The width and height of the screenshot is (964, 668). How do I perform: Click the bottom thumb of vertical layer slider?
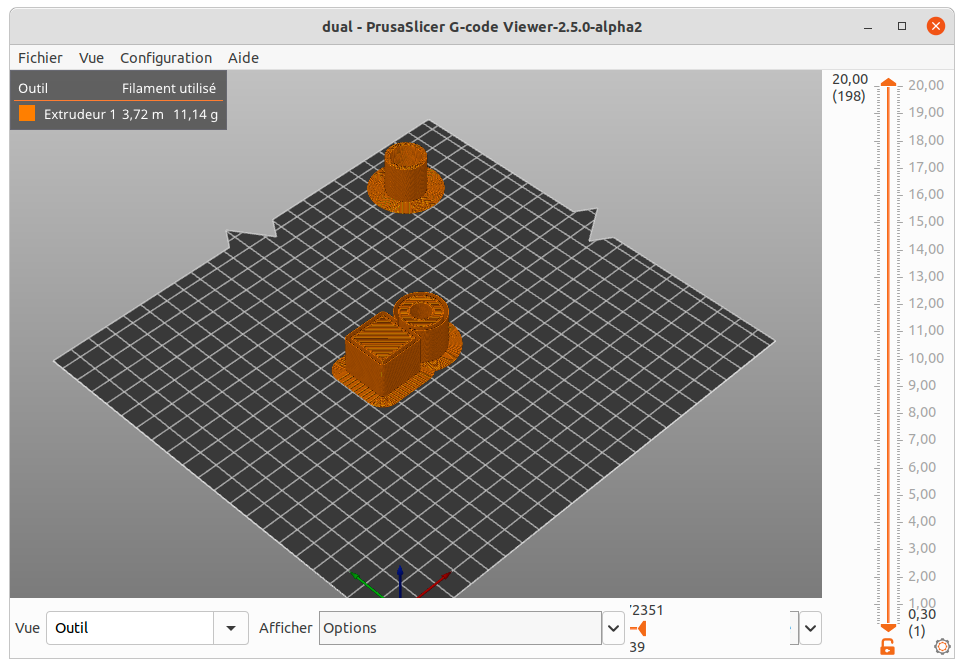click(x=888, y=627)
